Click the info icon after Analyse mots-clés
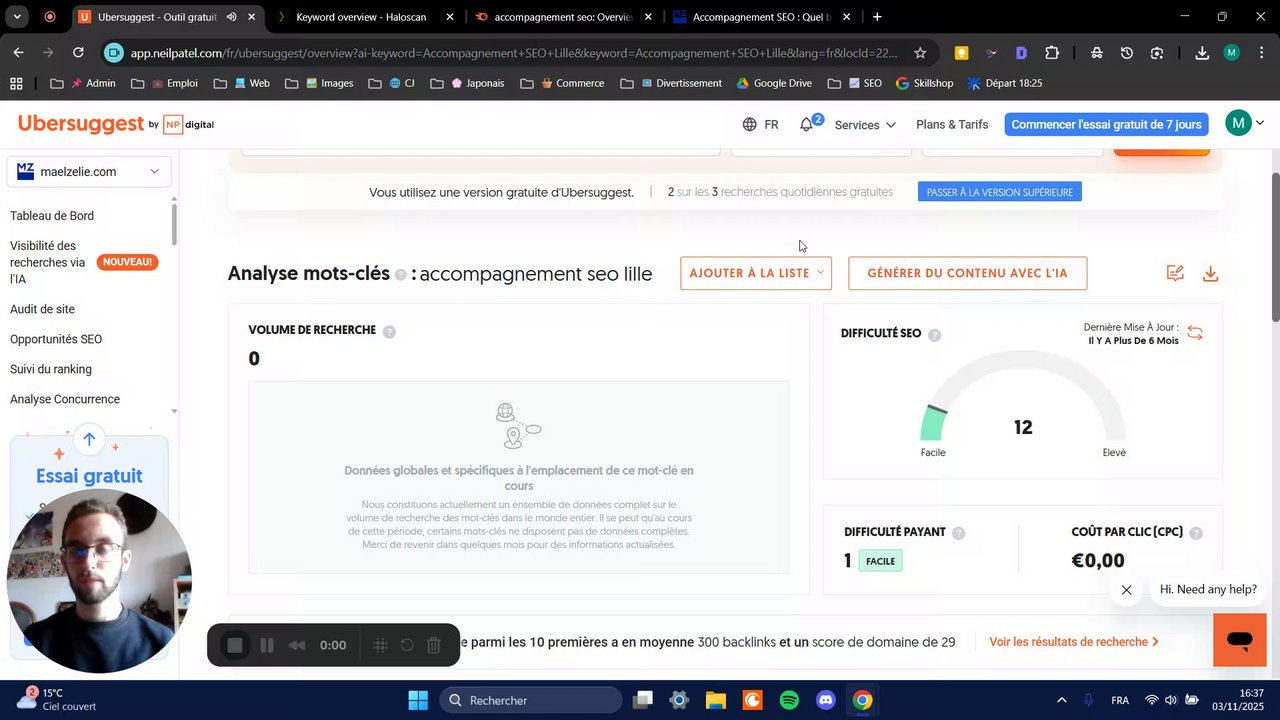 click(x=401, y=275)
